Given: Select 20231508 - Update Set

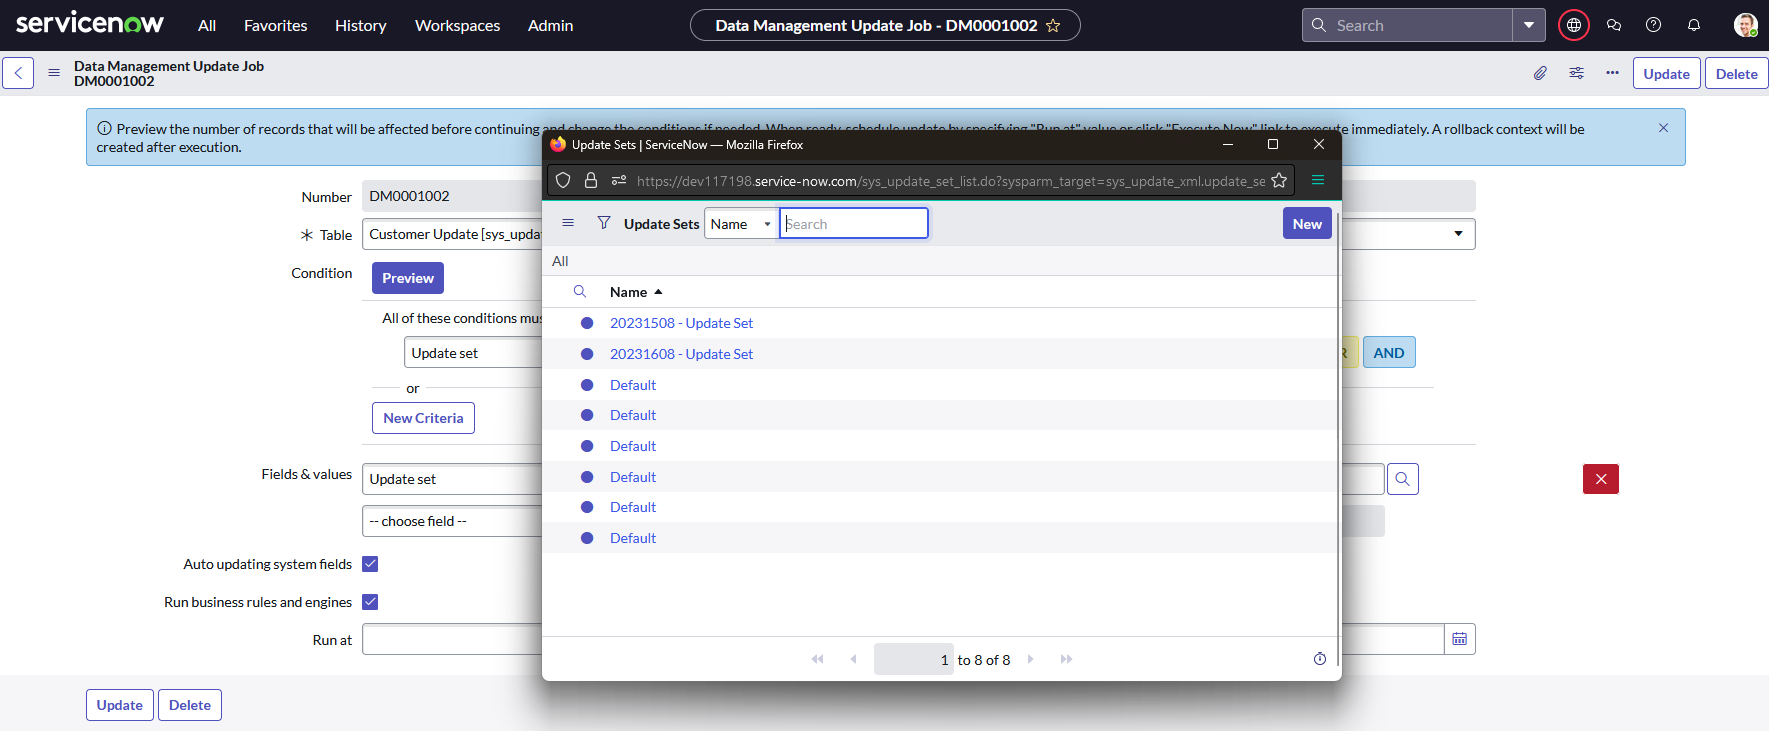Looking at the screenshot, I should [681, 323].
